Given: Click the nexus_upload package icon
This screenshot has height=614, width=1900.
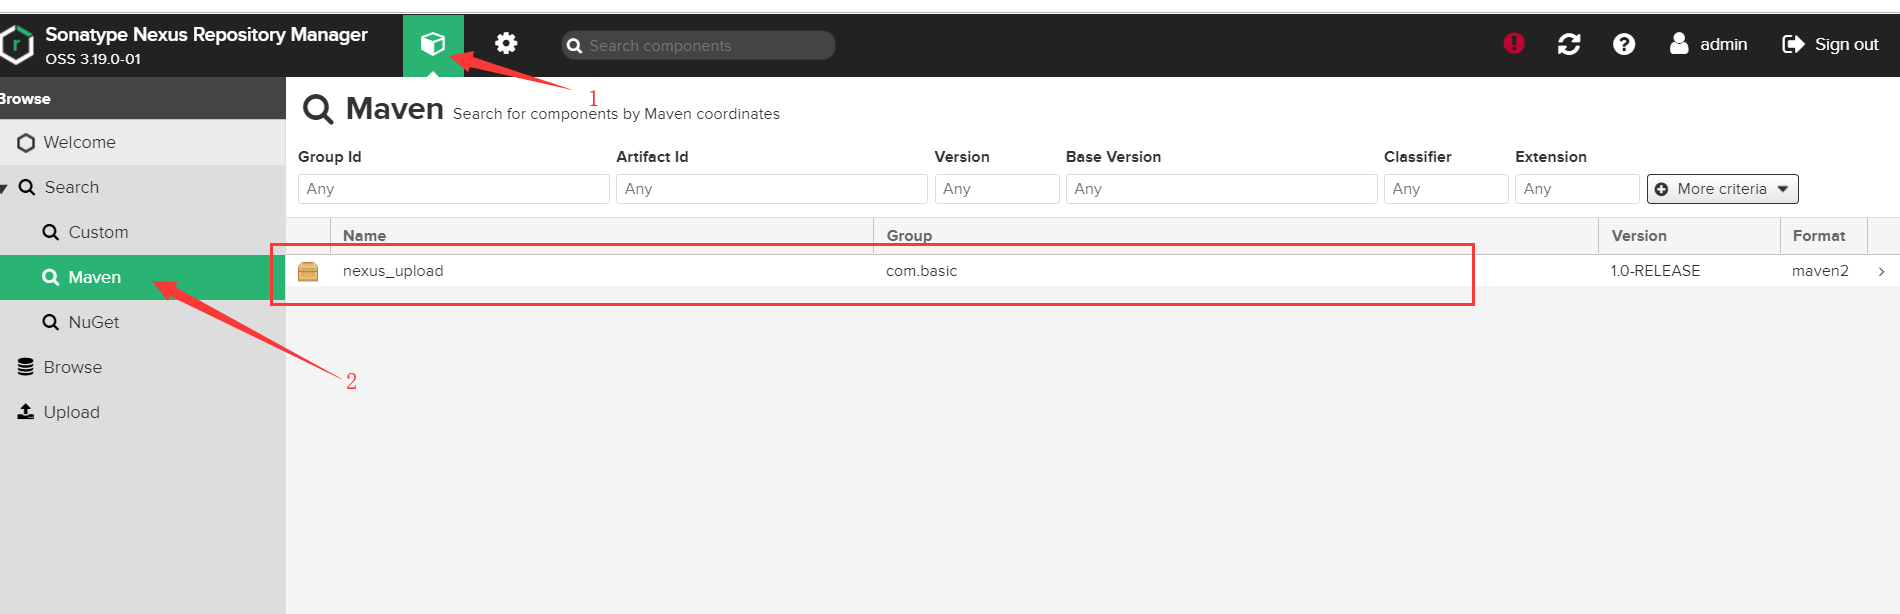Looking at the screenshot, I should click(308, 271).
